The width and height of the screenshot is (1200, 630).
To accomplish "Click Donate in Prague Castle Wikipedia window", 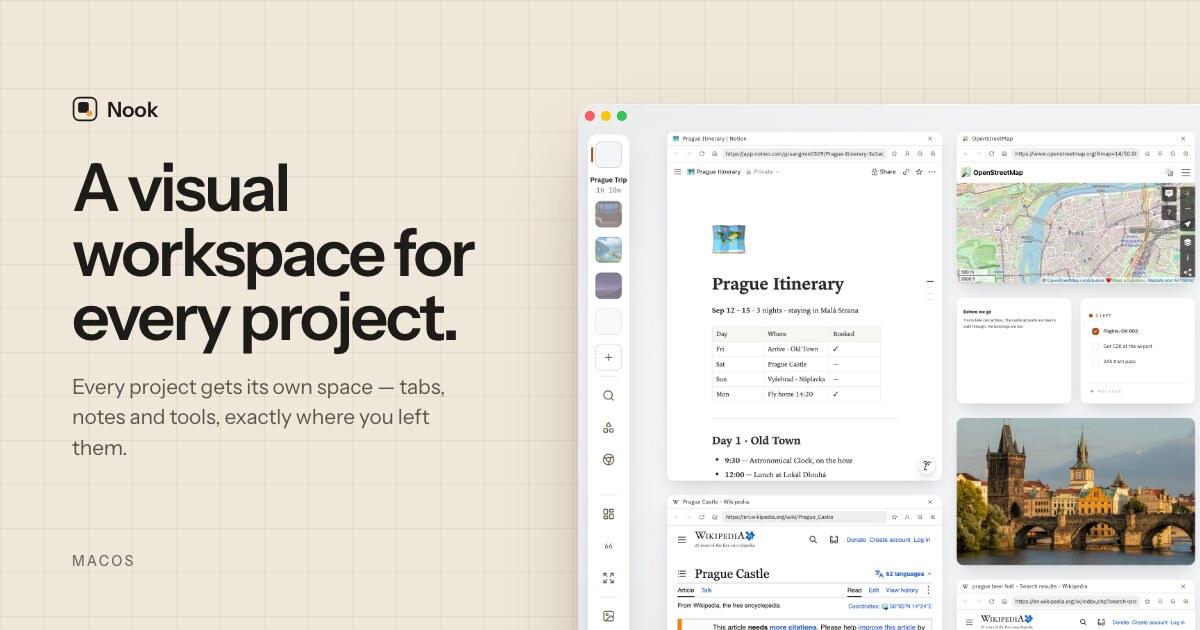I will click(856, 540).
